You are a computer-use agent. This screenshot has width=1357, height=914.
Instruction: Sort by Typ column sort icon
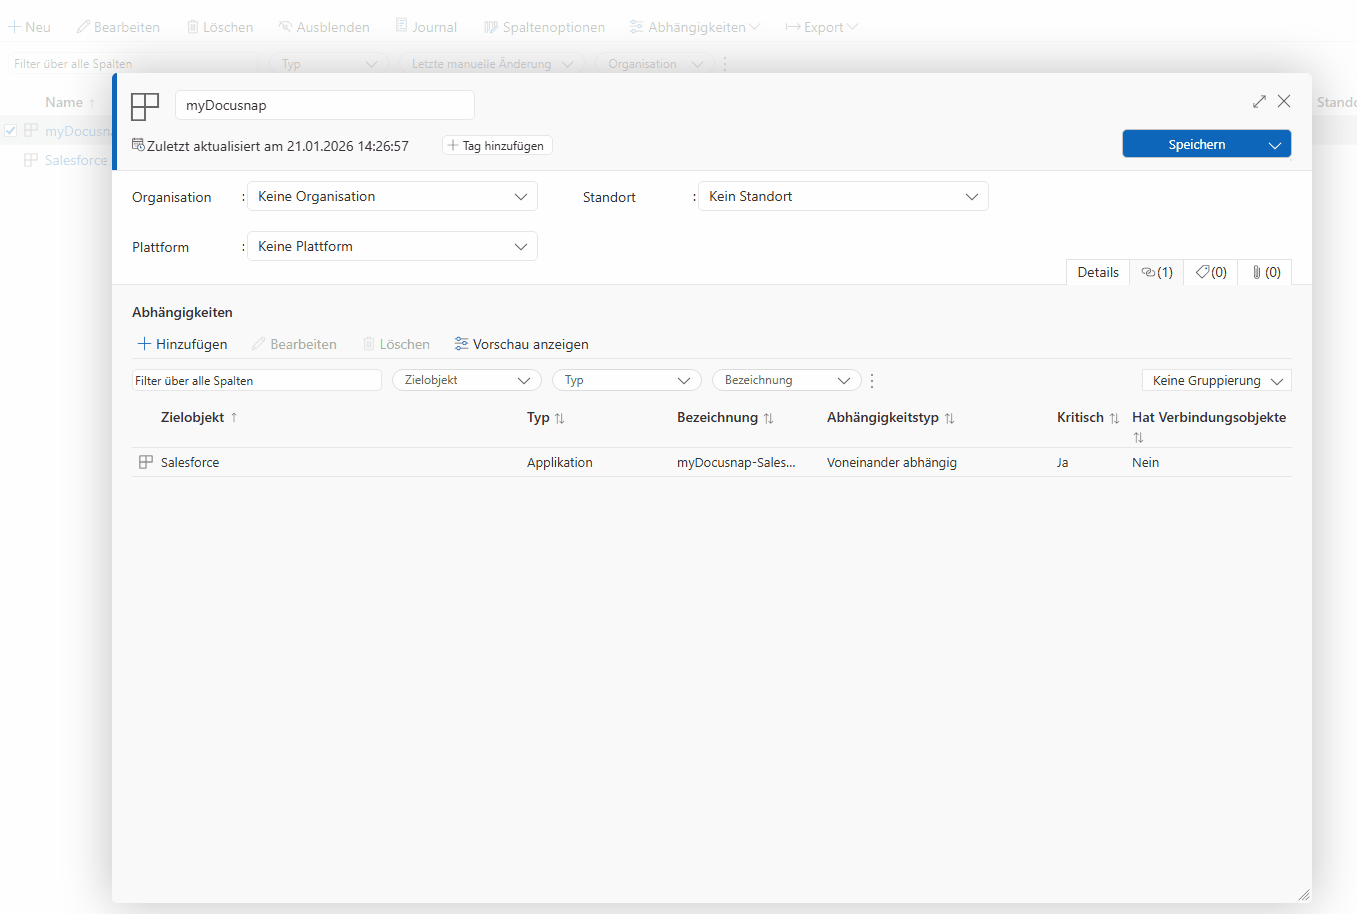pos(560,419)
